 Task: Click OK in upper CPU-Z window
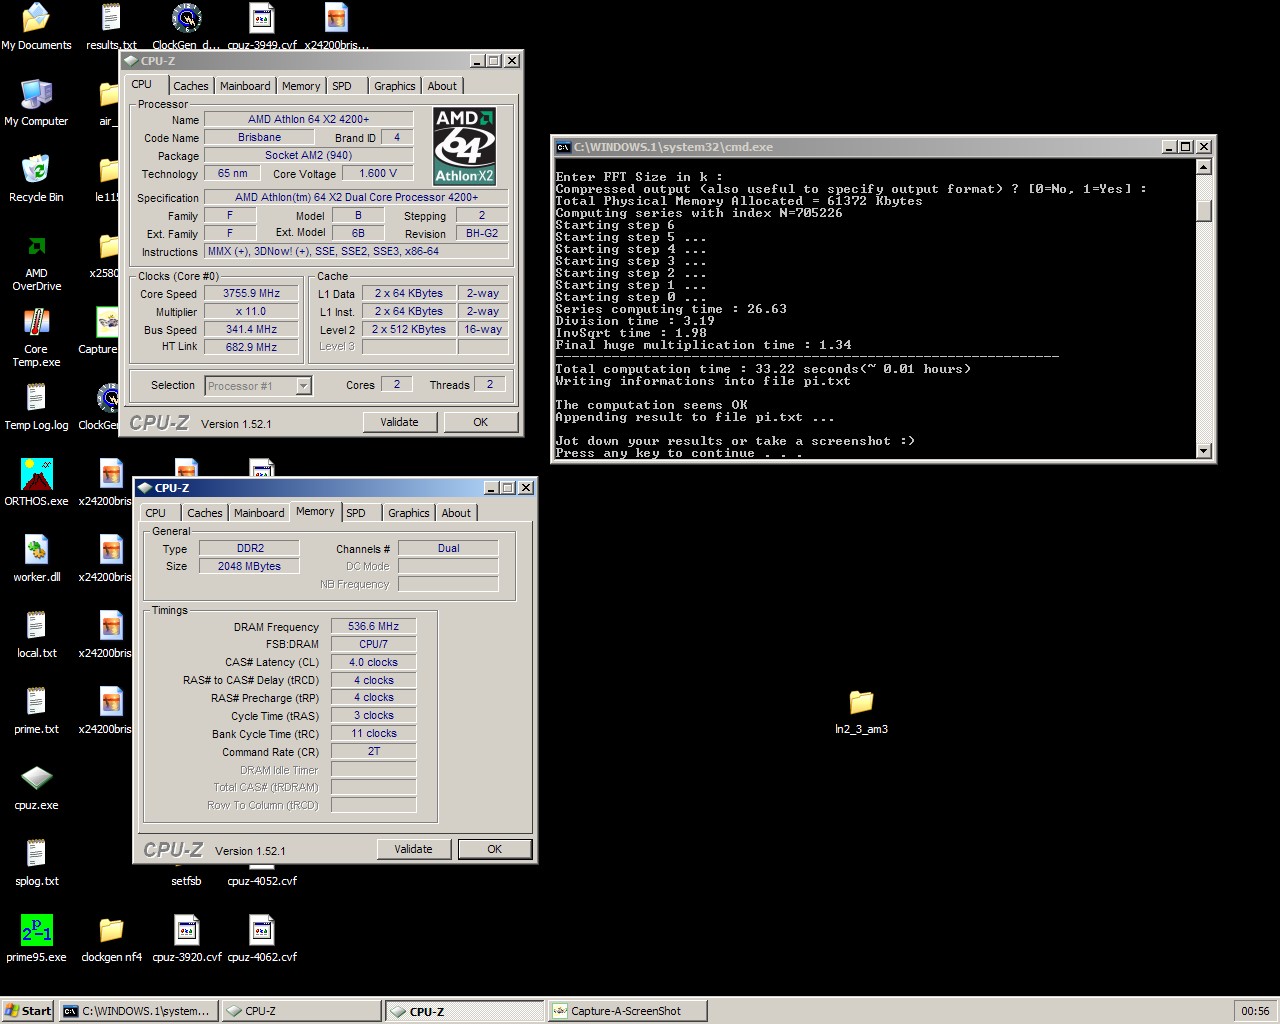coord(480,422)
